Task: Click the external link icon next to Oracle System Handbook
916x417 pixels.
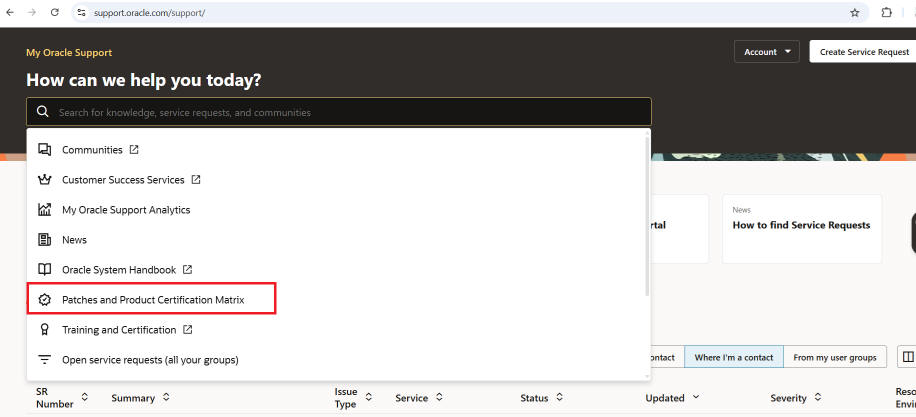Action: [x=188, y=270]
